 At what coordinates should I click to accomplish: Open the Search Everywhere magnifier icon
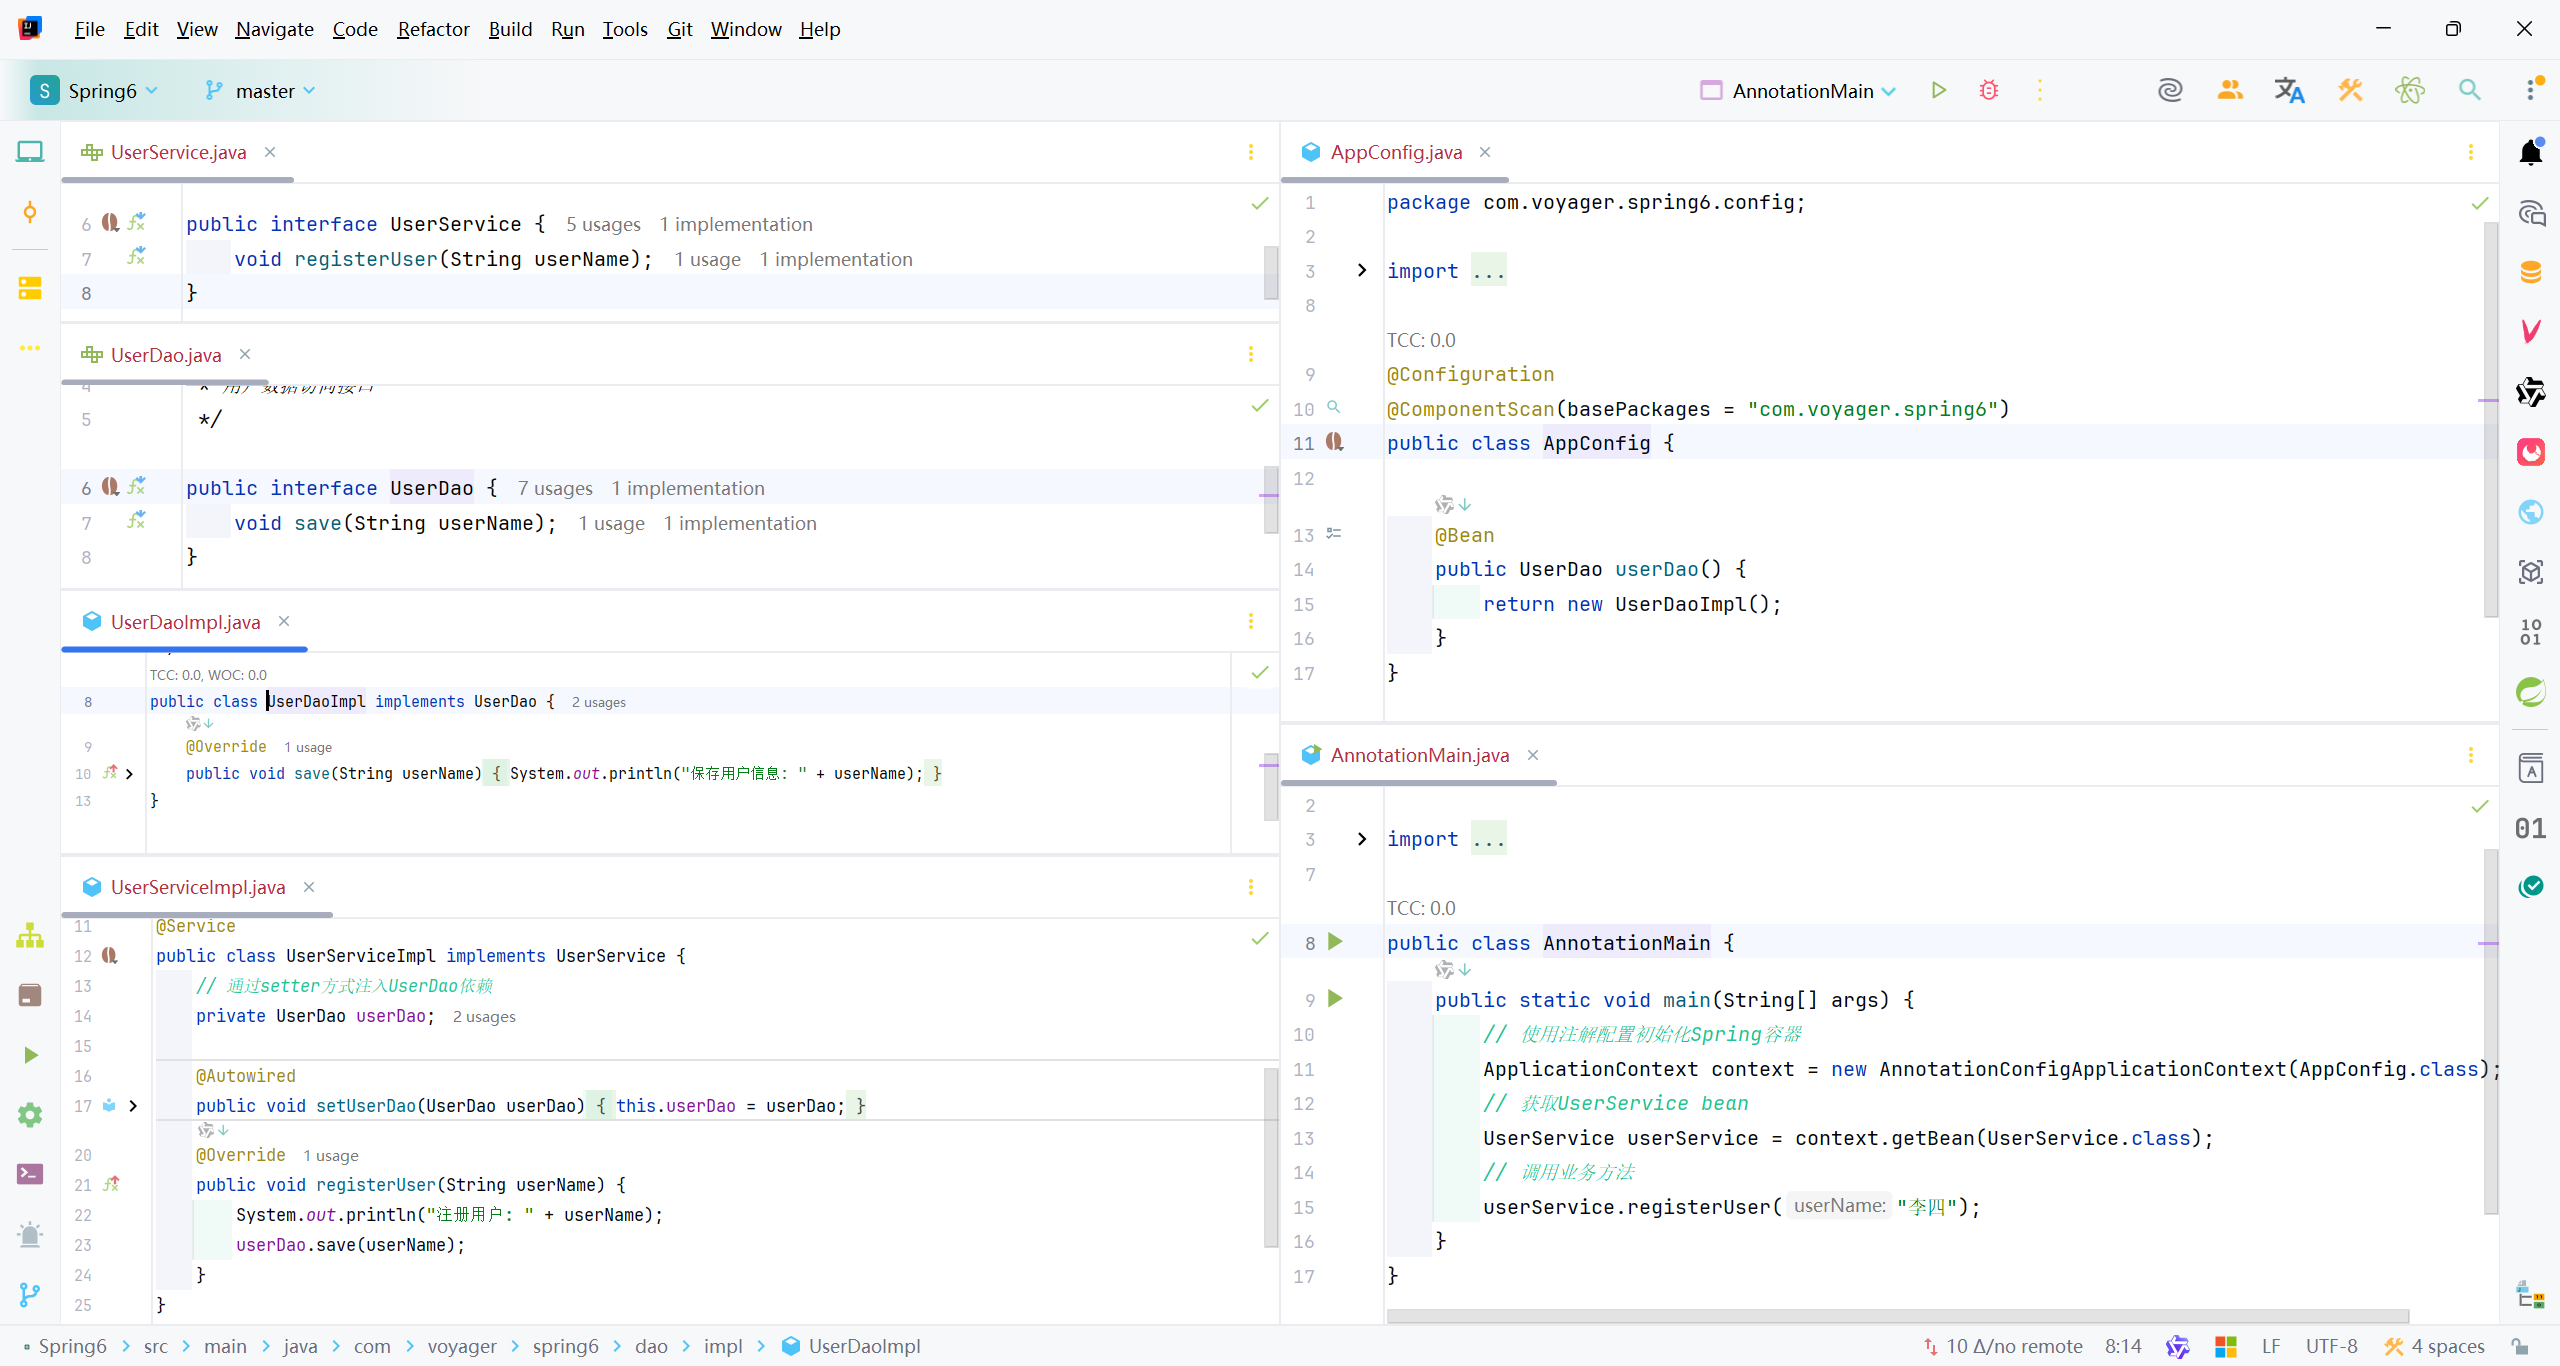2469,90
